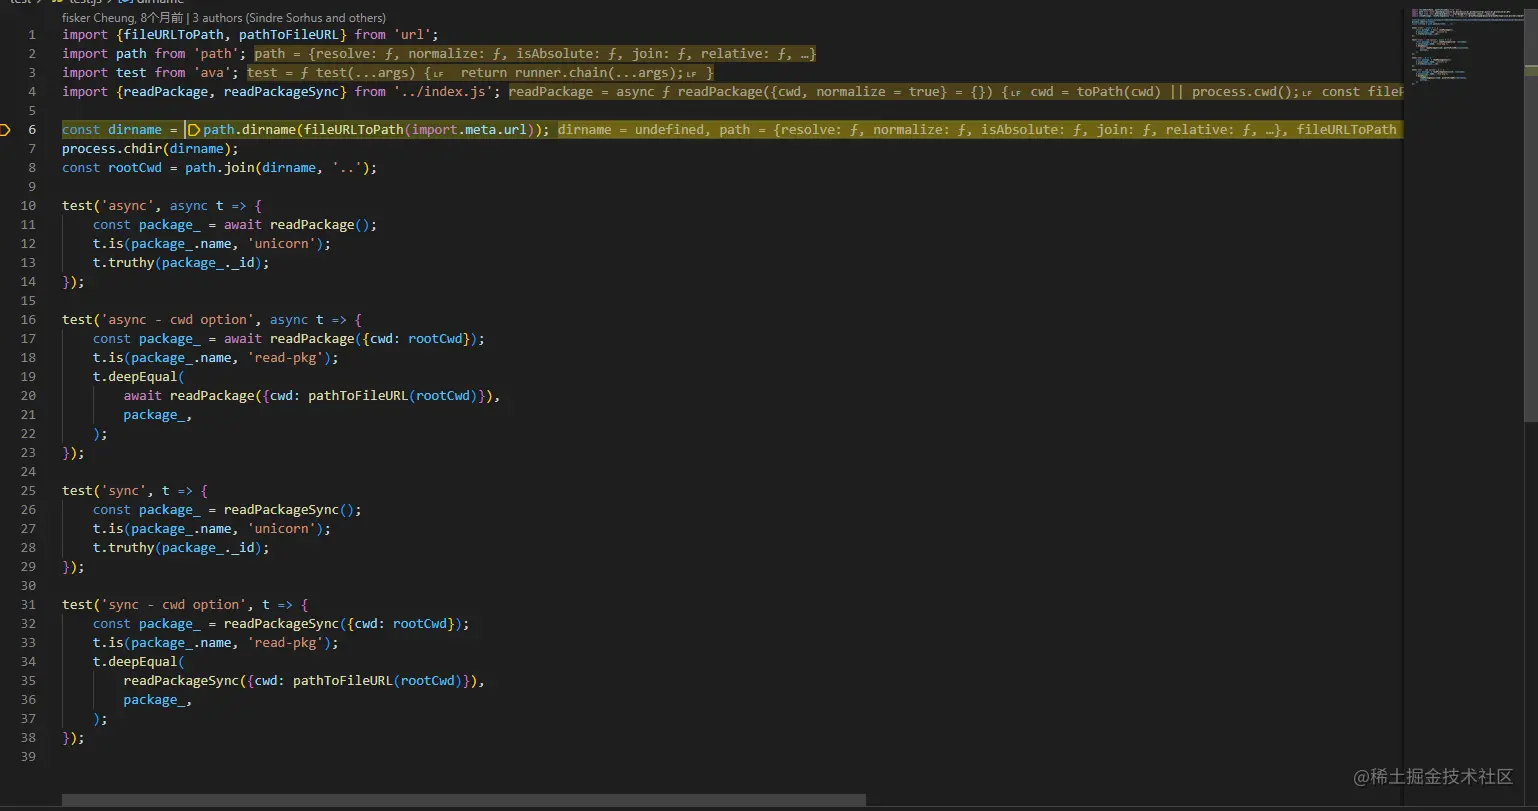Select line number 25 in the gutter
Image resolution: width=1538 pixels, height=811 pixels.
coord(28,491)
